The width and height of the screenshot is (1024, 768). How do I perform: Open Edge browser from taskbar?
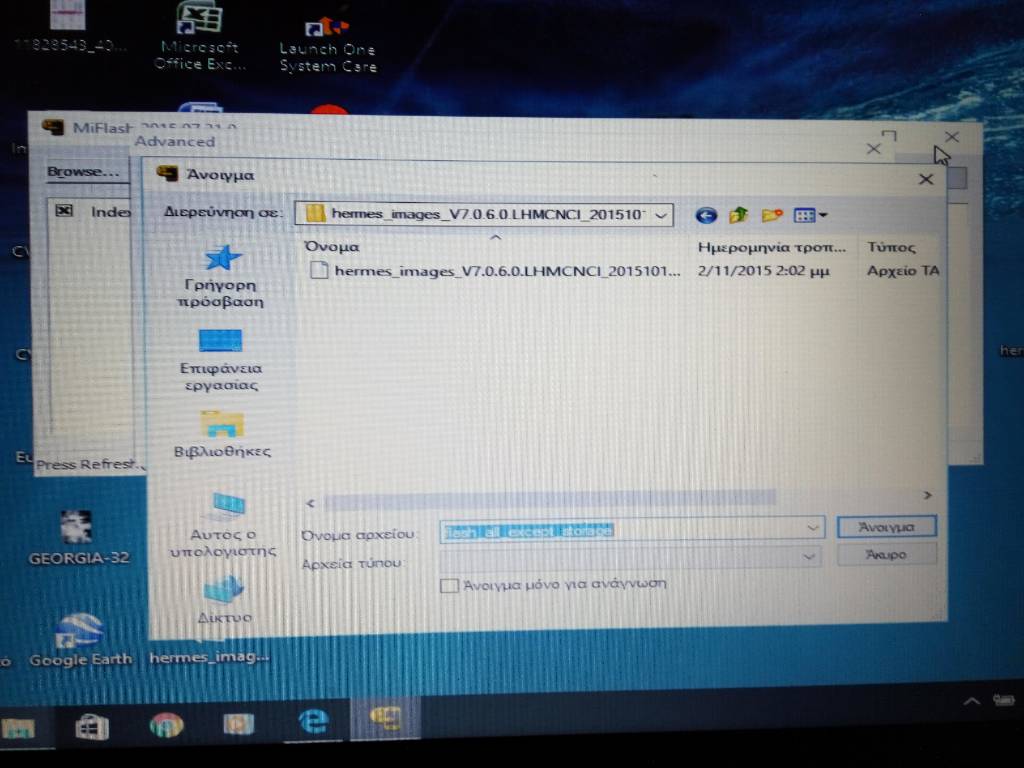[x=313, y=722]
